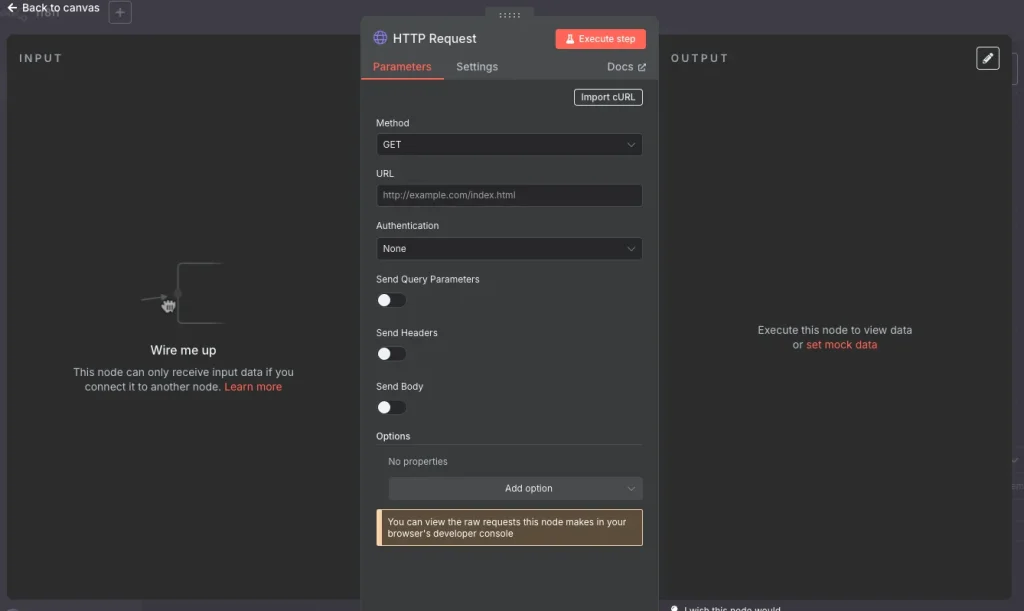
Task: Enable the Send Headers switch
Action: click(391, 354)
